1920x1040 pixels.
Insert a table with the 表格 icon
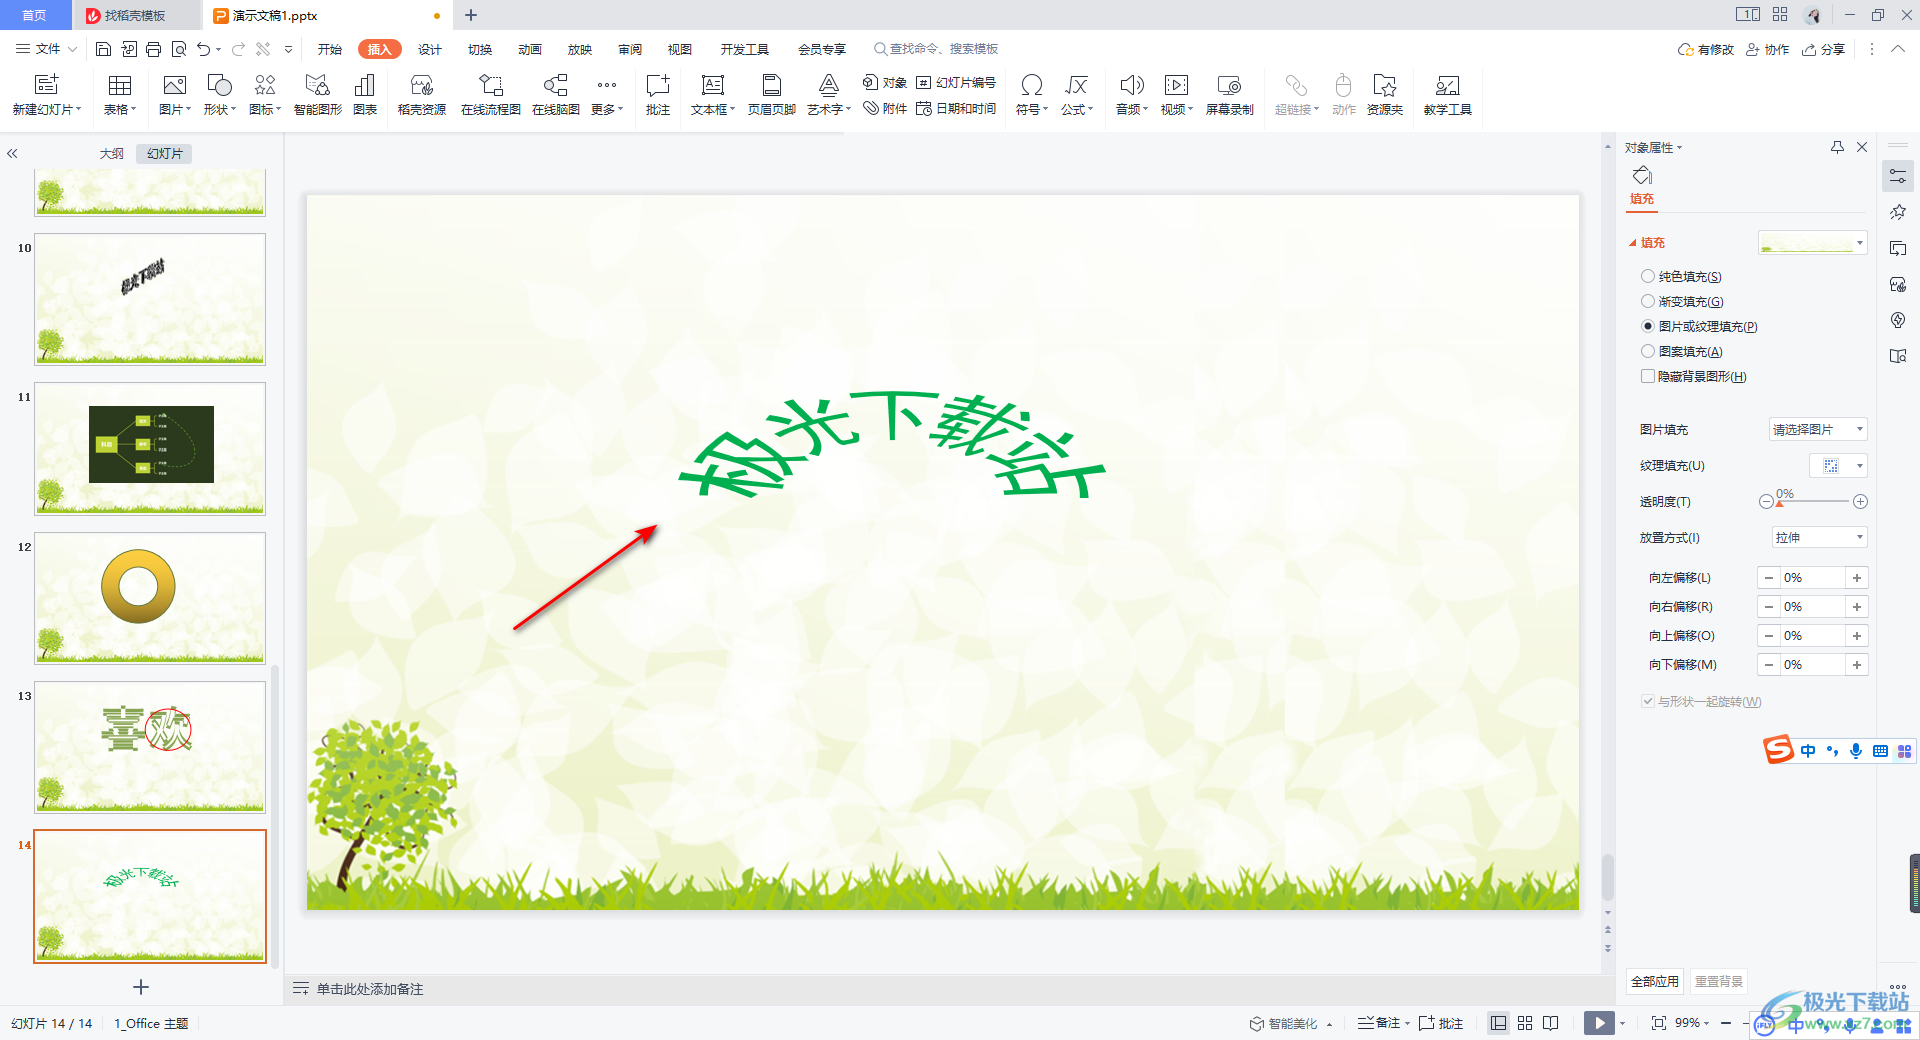tap(119, 86)
